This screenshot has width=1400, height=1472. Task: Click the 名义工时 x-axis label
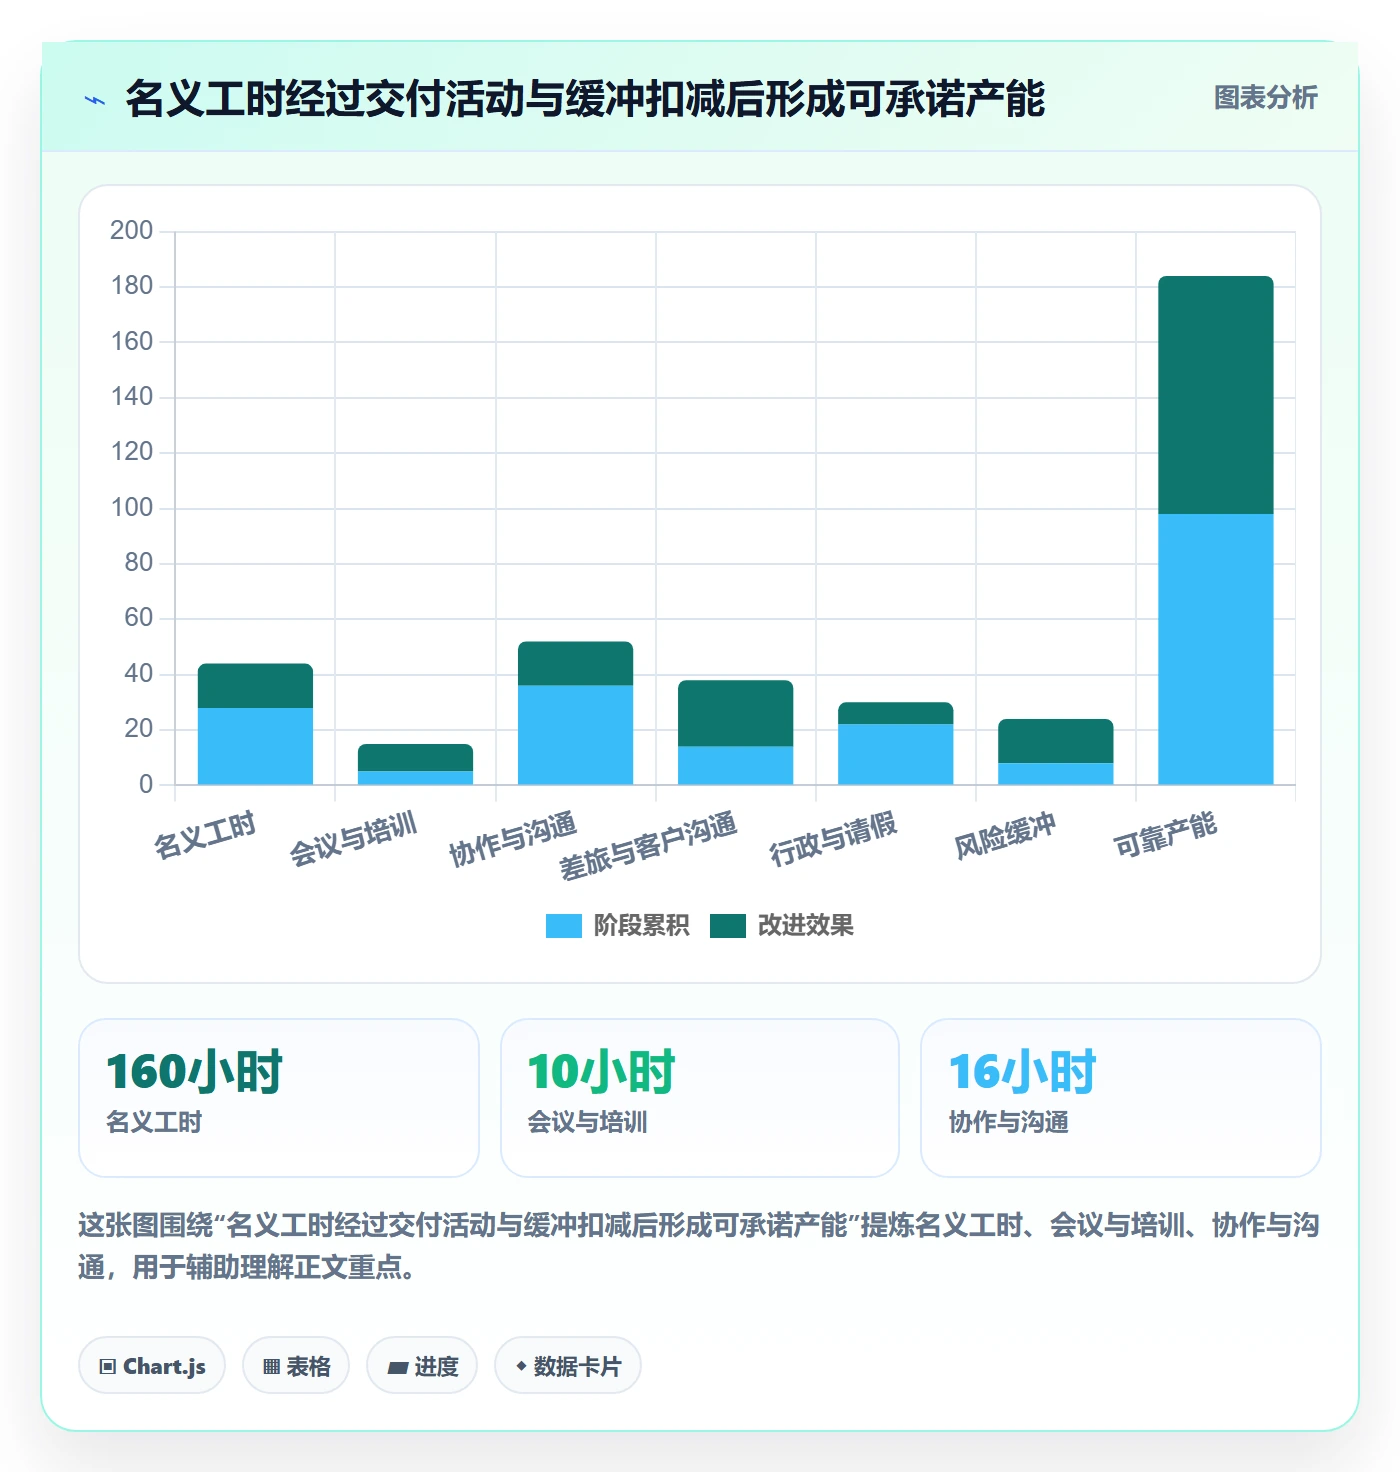205,835
